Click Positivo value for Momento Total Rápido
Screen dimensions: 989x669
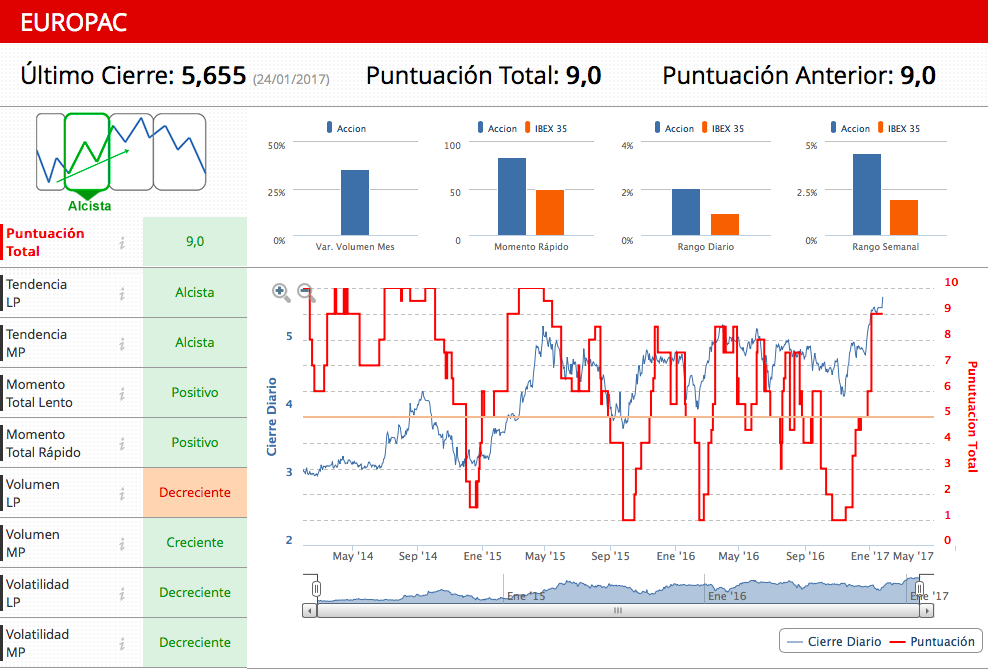pyautogui.click(x=195, y=443)
